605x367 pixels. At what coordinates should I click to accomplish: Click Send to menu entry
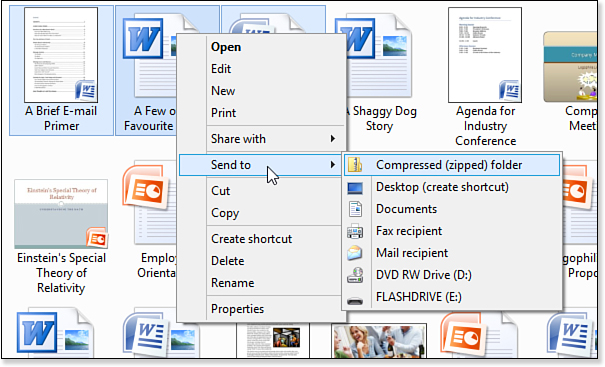260,165
